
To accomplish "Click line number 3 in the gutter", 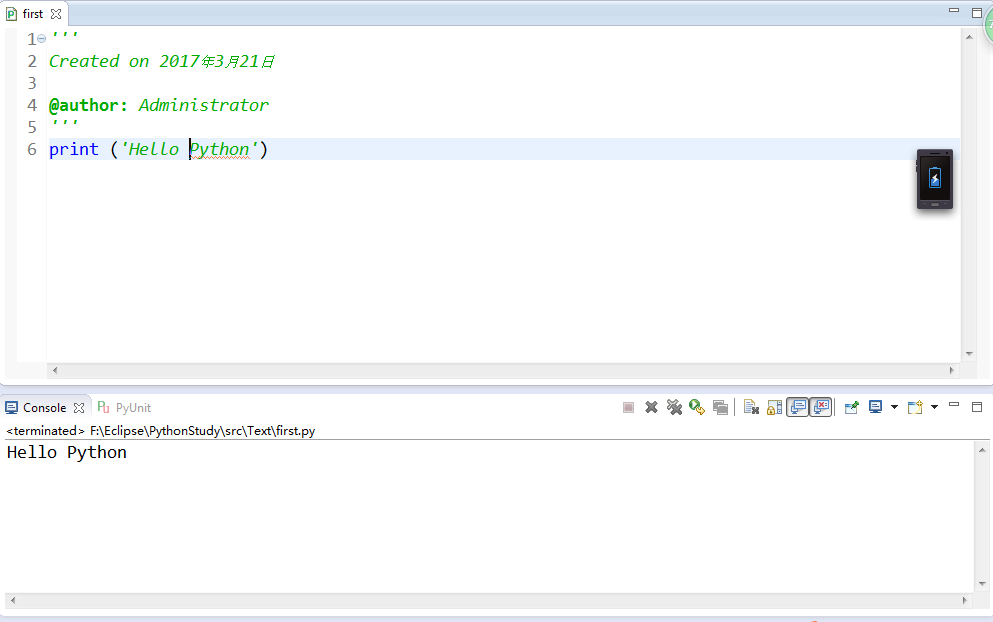I will (x=32, y=83).
